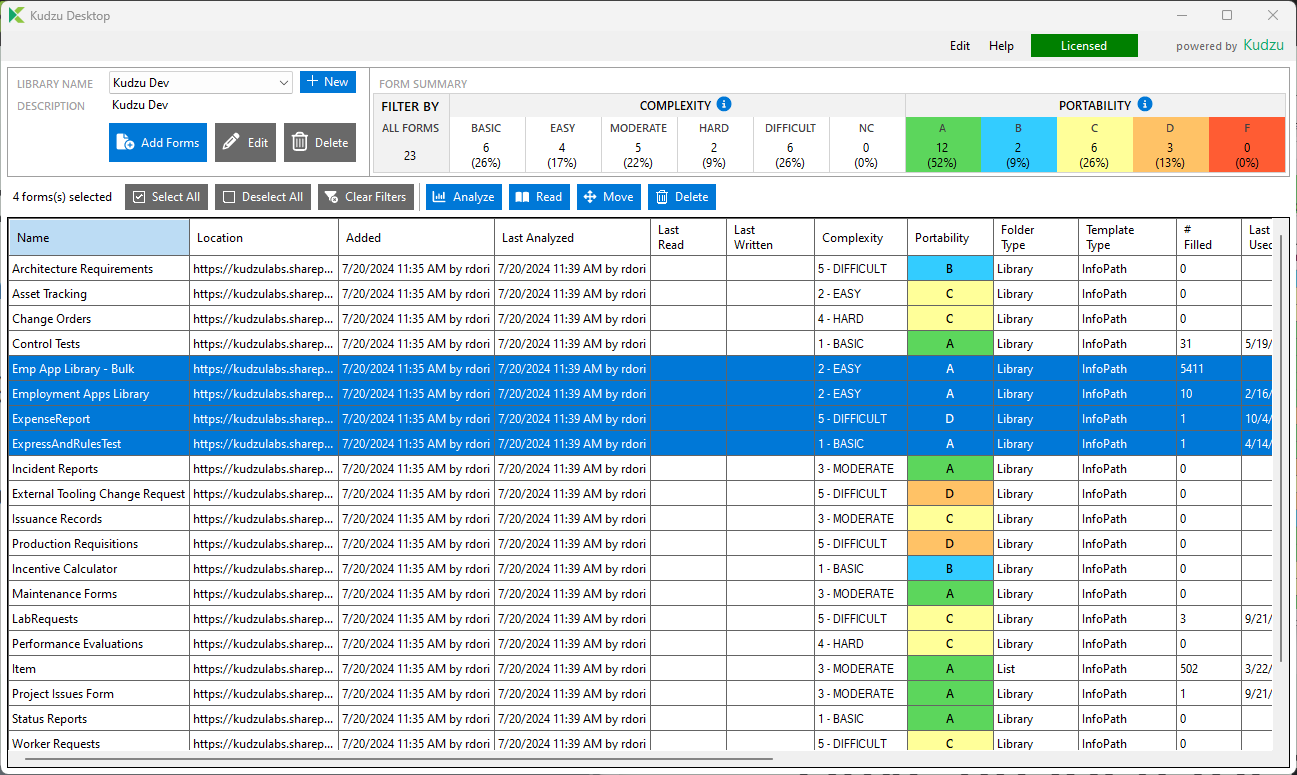Viewport: 1297px width, 775px height.
Task: Click the Move arrows icon
Action: pos(589,197)
